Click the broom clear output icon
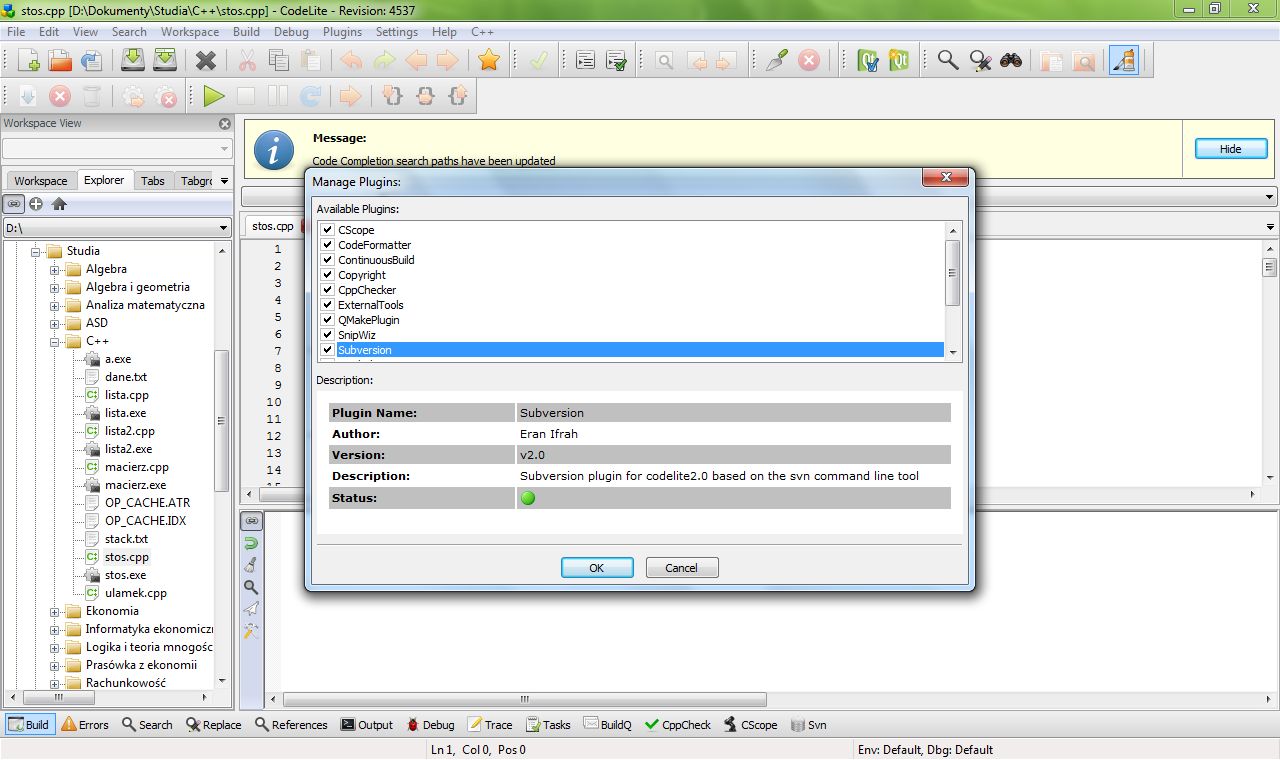This screenshot has height=760, width=1280. click(251, 564)
